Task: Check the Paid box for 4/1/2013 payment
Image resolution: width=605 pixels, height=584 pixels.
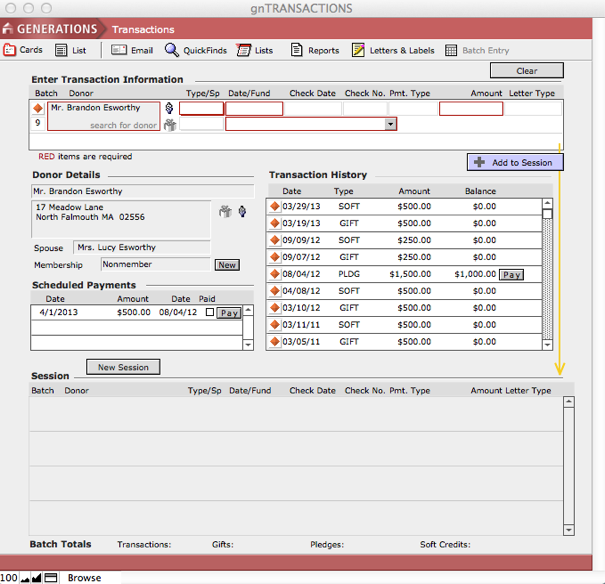Action: [x=209, y=313]
